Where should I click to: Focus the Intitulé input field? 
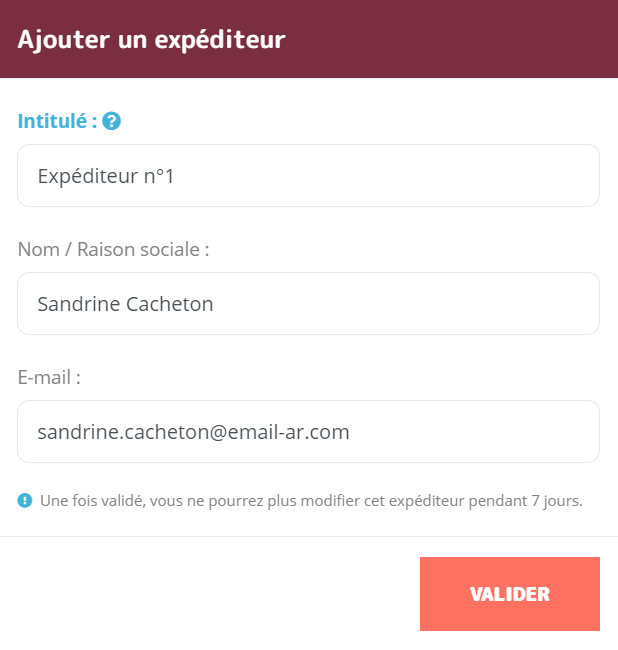click(308, 175)
